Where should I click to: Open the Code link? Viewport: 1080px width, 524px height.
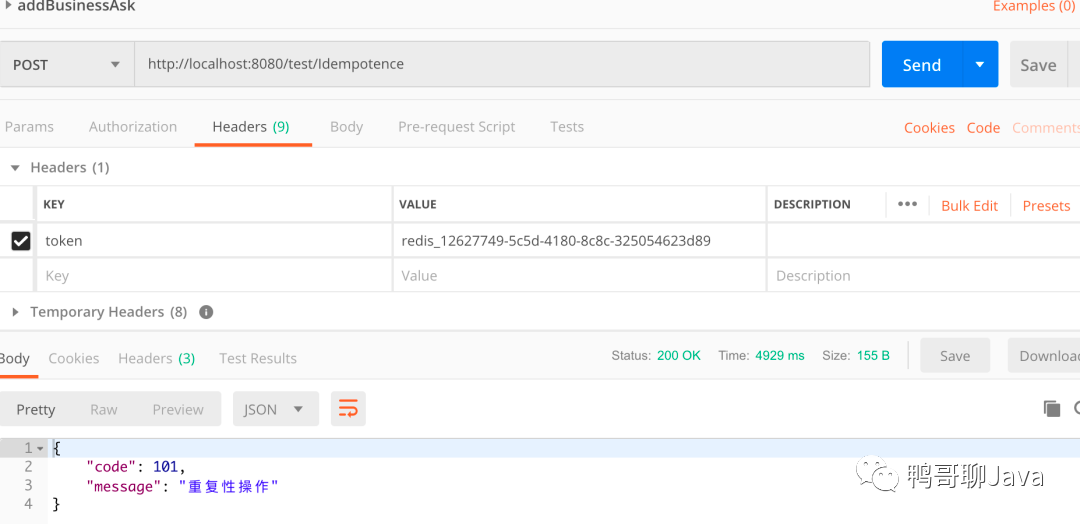click(983, 127)
